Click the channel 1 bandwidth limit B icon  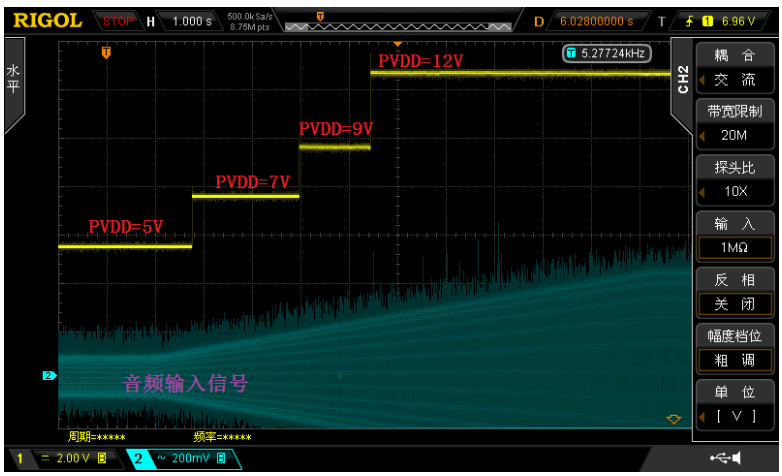click(102, 458)
